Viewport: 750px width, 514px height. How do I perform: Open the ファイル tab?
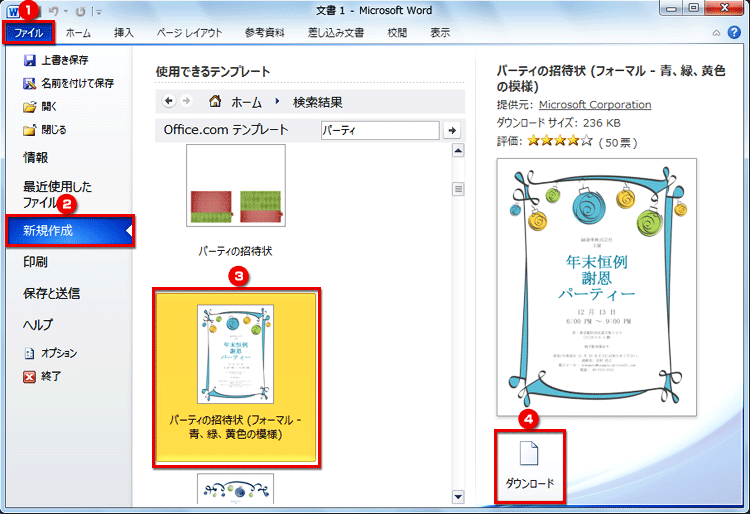click(x=29, y=33)
